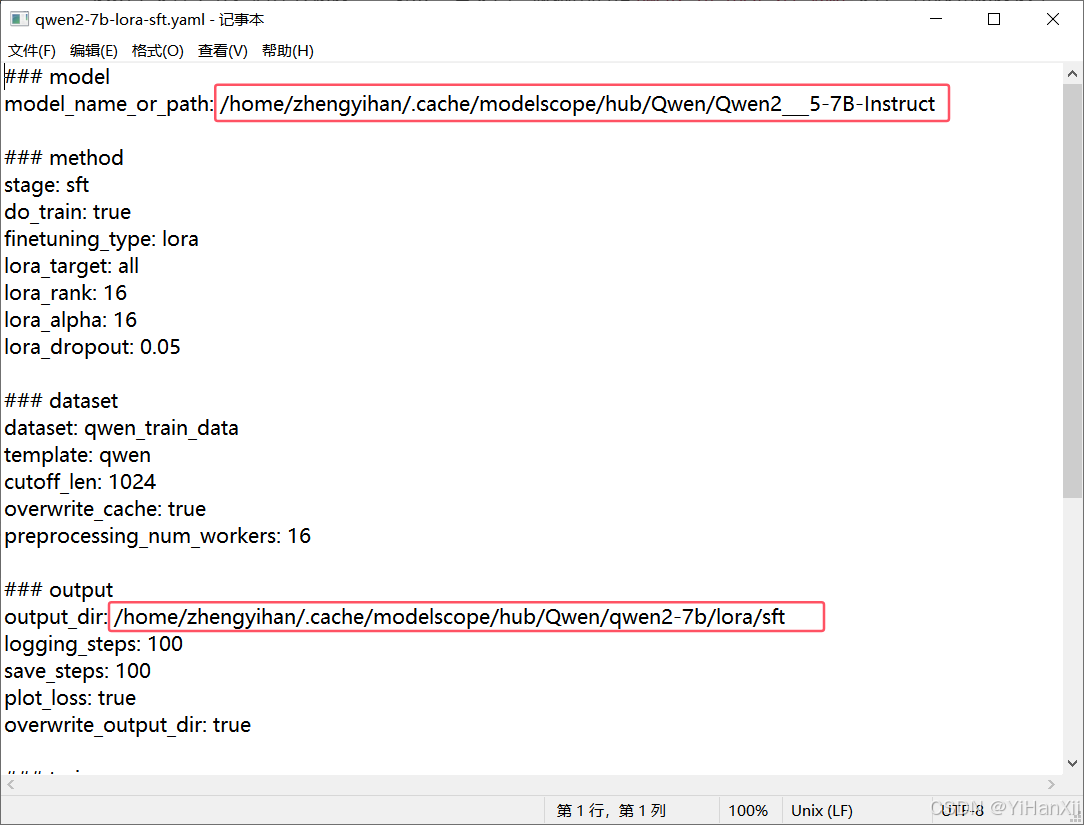This screenshot has height=825, width=1084.
Task: Click the output_dir key text
Action: pos(55,617)
